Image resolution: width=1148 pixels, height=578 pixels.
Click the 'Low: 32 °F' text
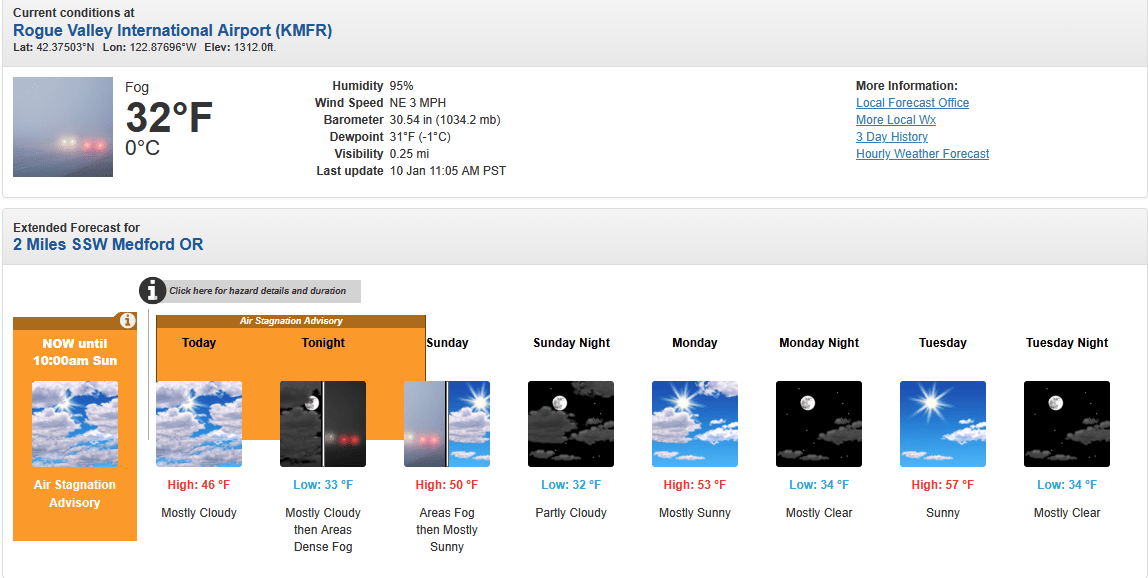(x=571, y=485)
